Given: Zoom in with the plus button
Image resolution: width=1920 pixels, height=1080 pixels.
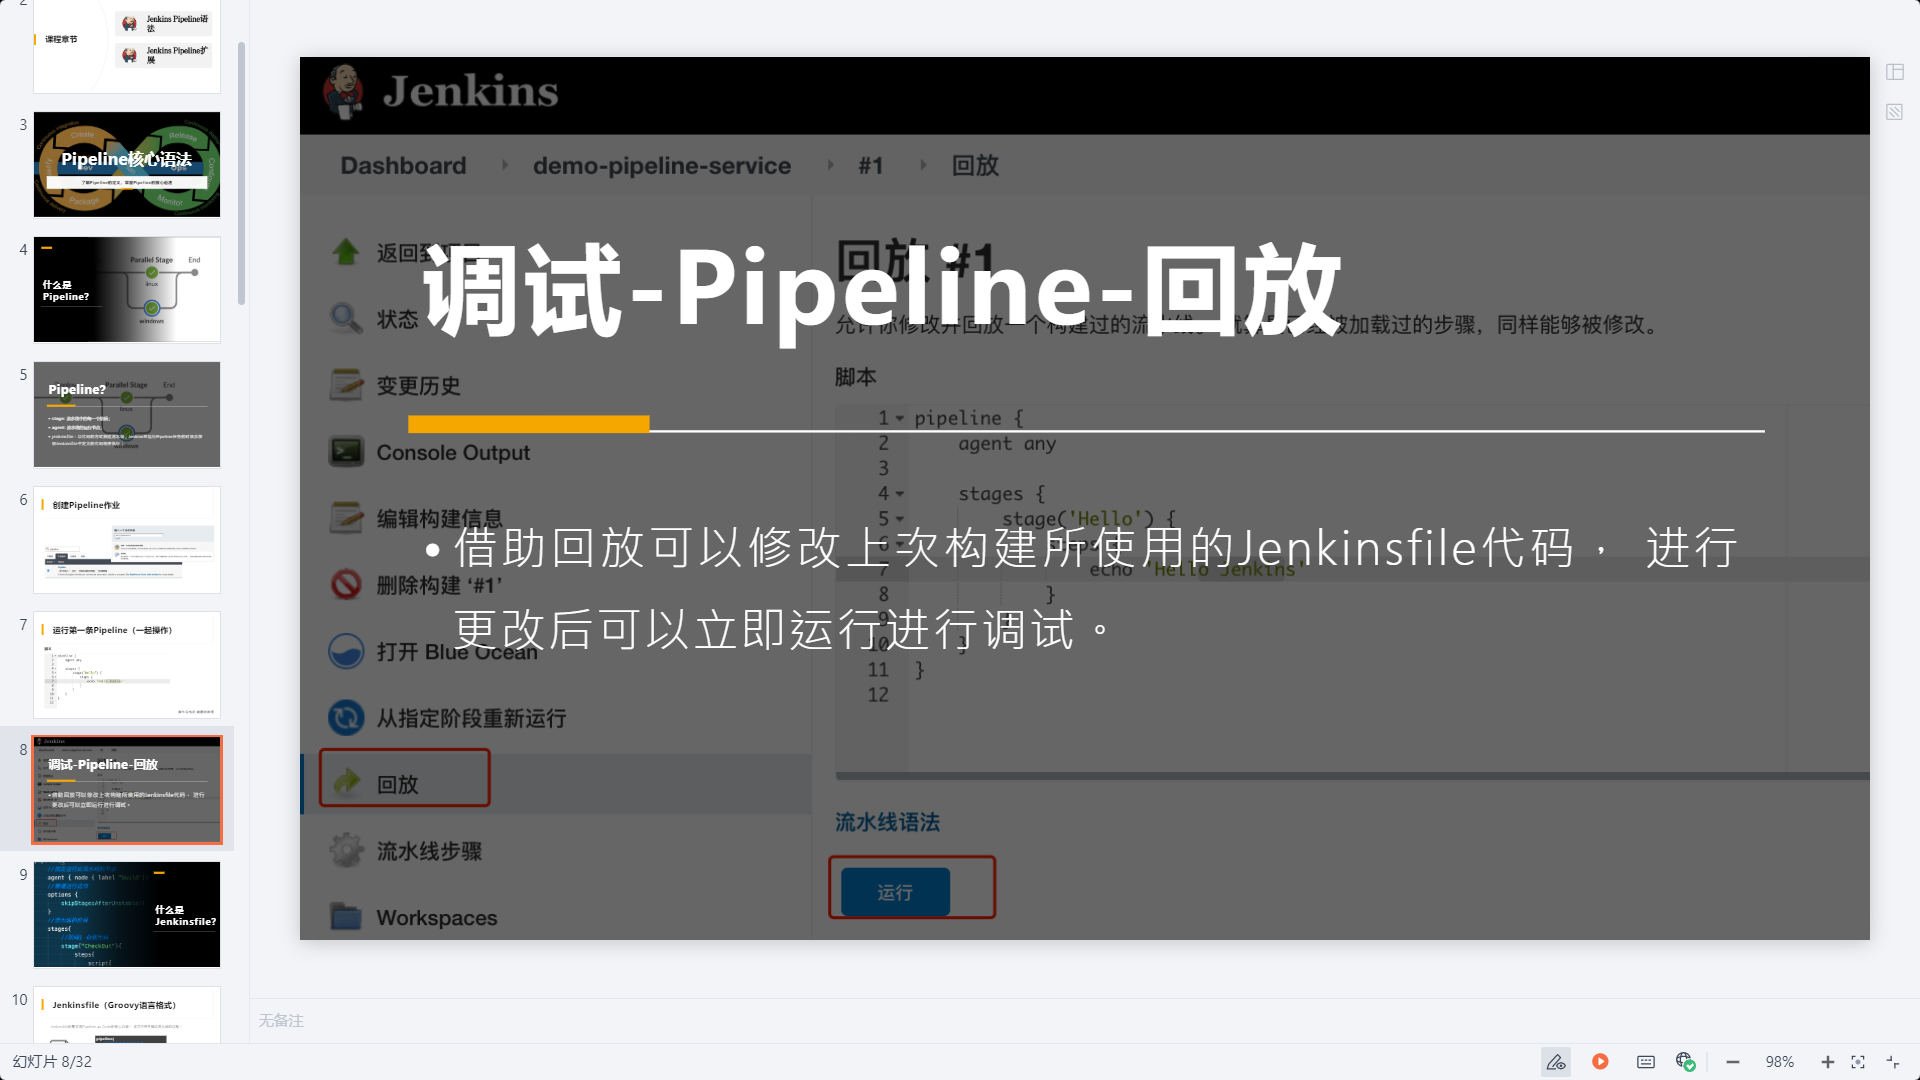Looking at the screenshot, I should (1827, 1062).
